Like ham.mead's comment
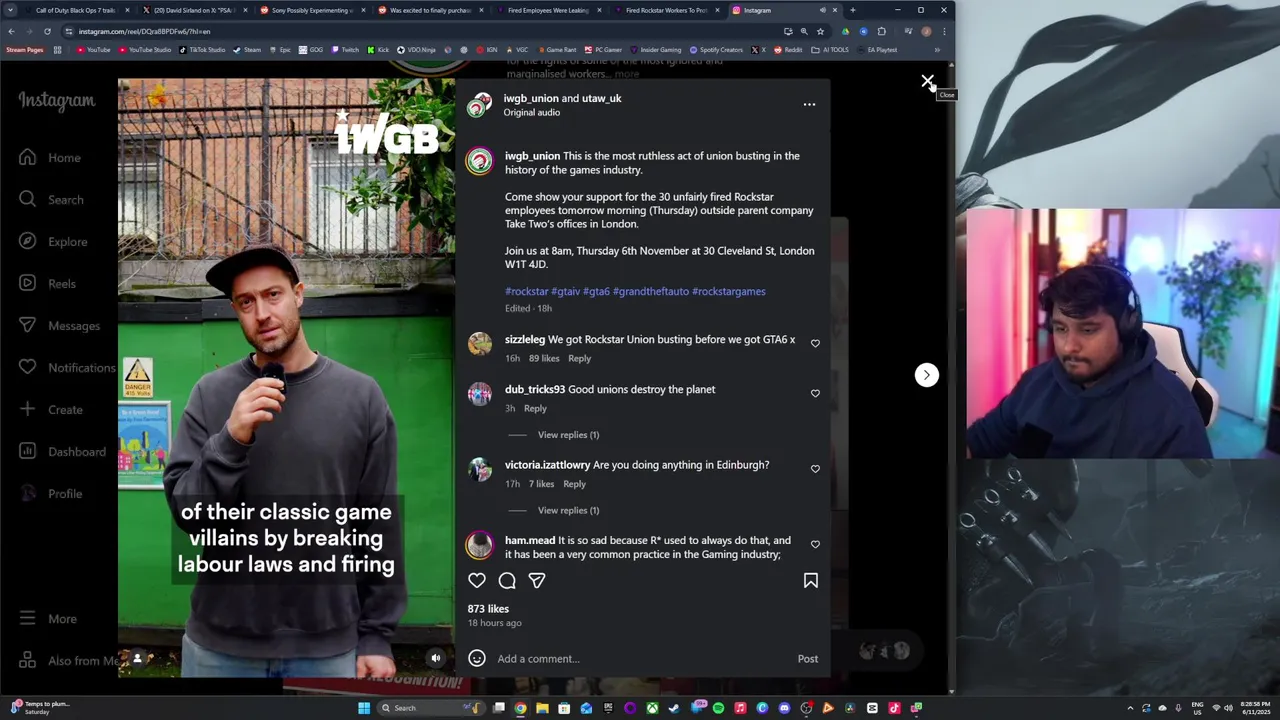Viewport: 1280px width, 720px height. 815,544
